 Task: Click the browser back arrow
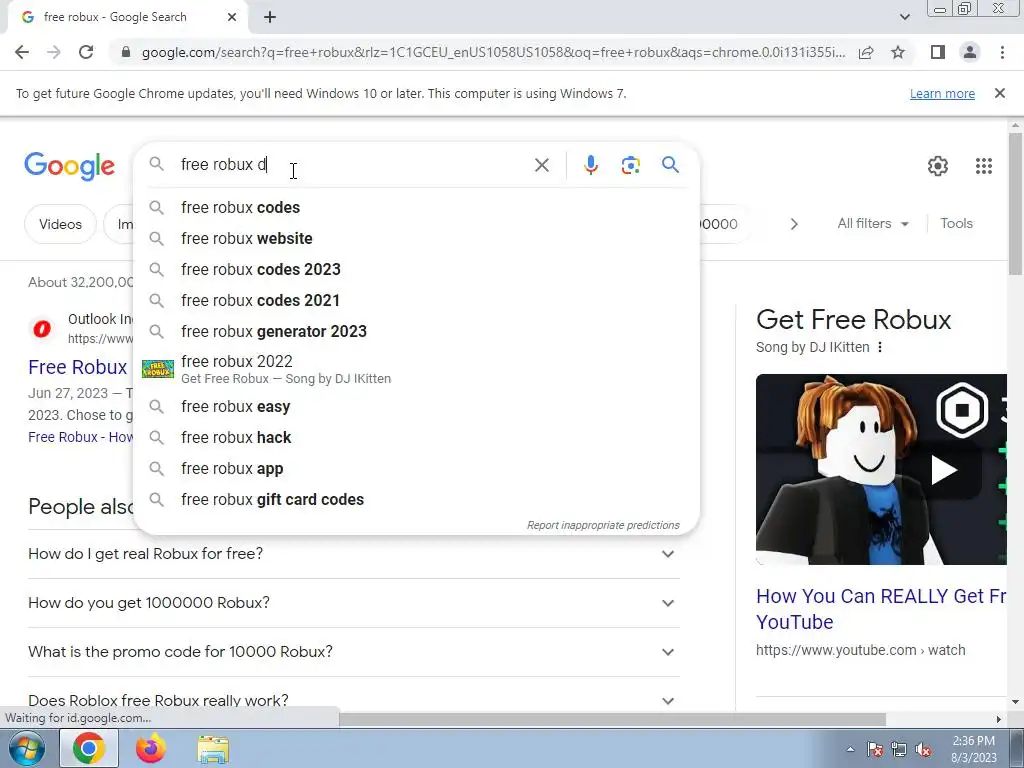(x=22, y=52)
